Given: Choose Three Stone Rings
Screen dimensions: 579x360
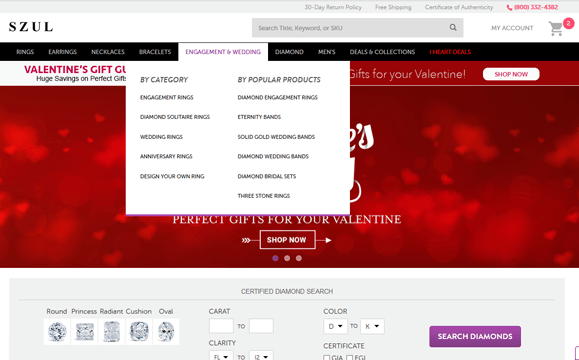Looking at the screenshot, I should (x=263, y=196).
